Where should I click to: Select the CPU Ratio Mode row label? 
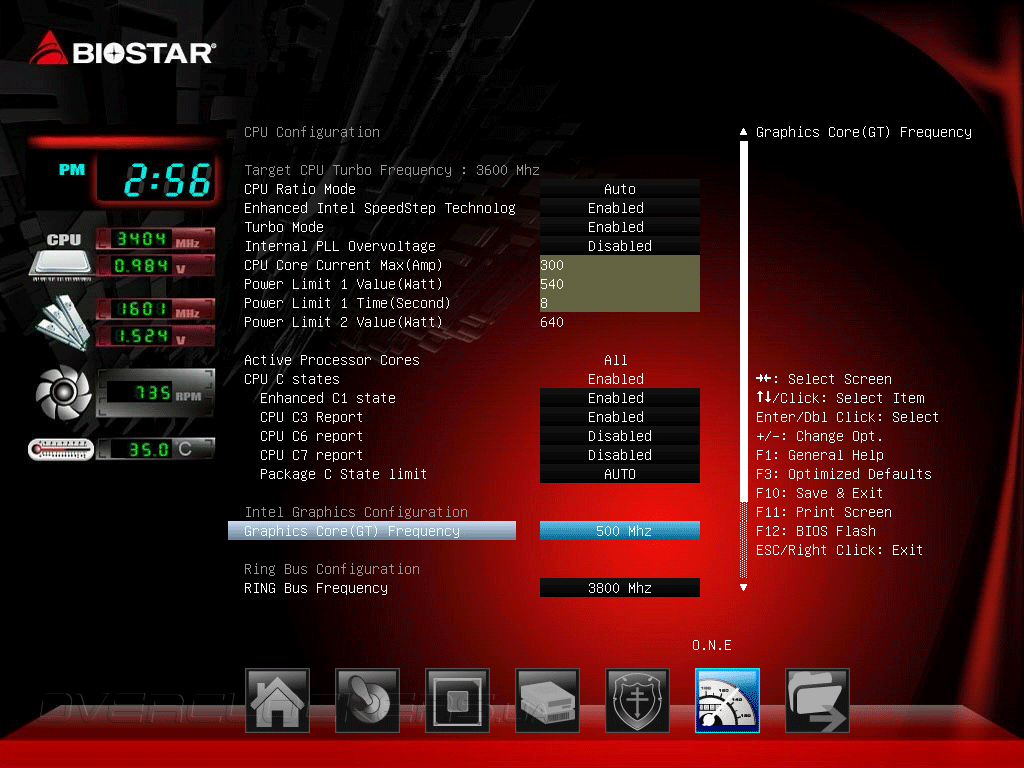tap(300, 189)
